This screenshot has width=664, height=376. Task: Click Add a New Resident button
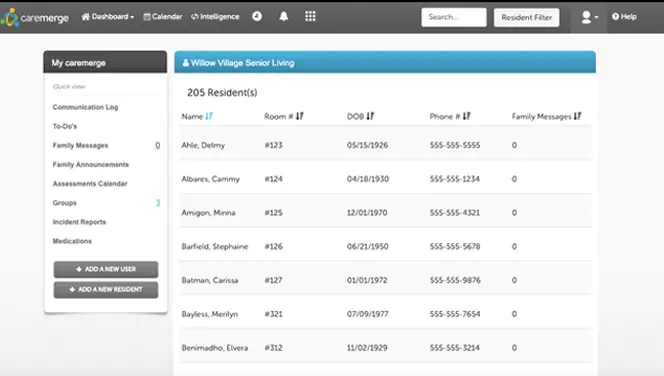pos(106,290)
